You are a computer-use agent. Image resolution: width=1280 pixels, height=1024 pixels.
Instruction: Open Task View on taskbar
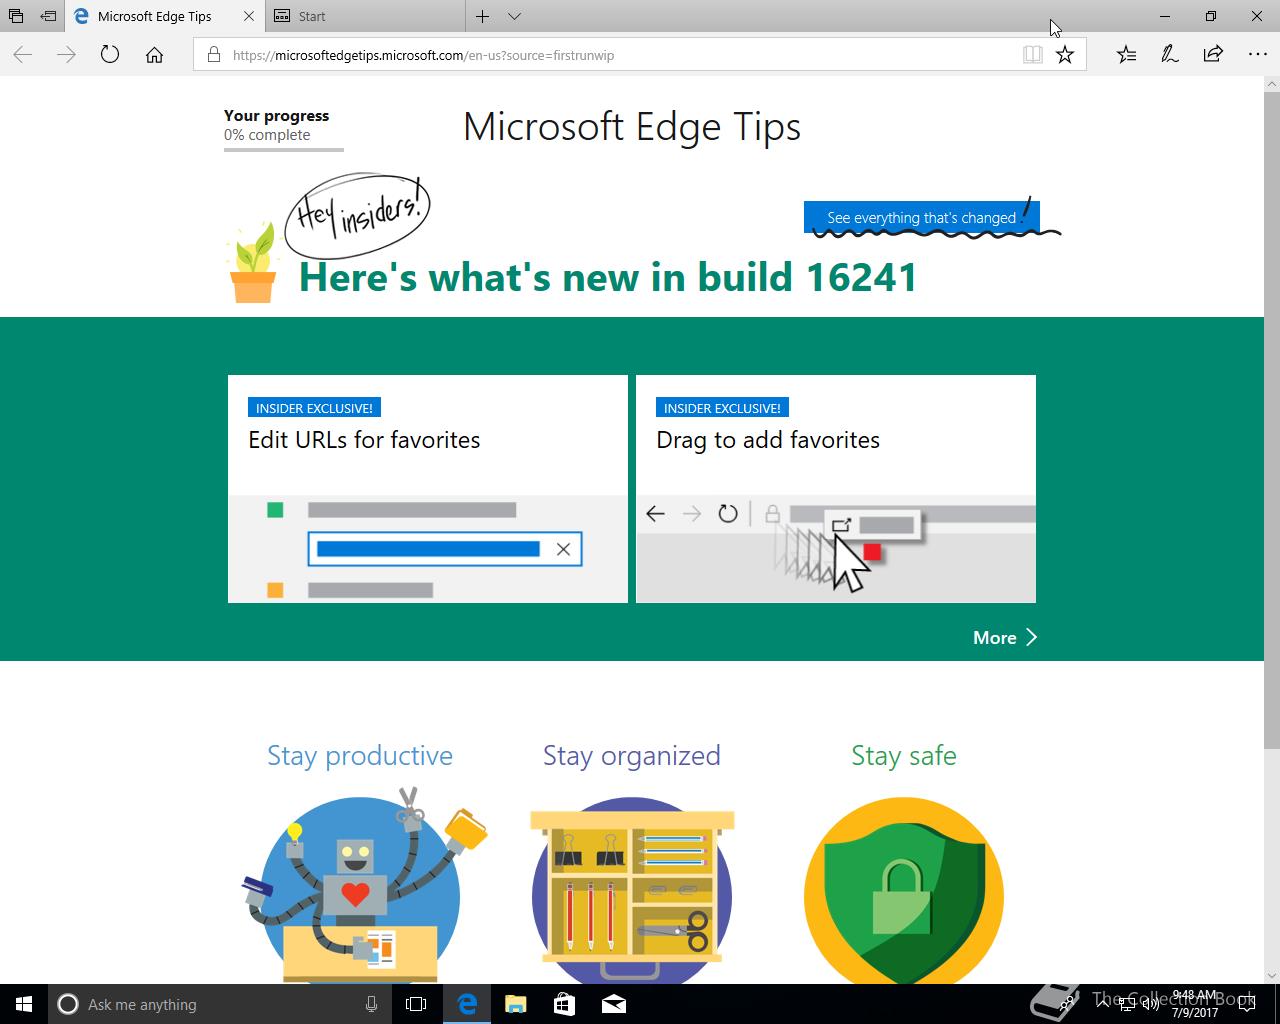click(x=416, y=1004)
